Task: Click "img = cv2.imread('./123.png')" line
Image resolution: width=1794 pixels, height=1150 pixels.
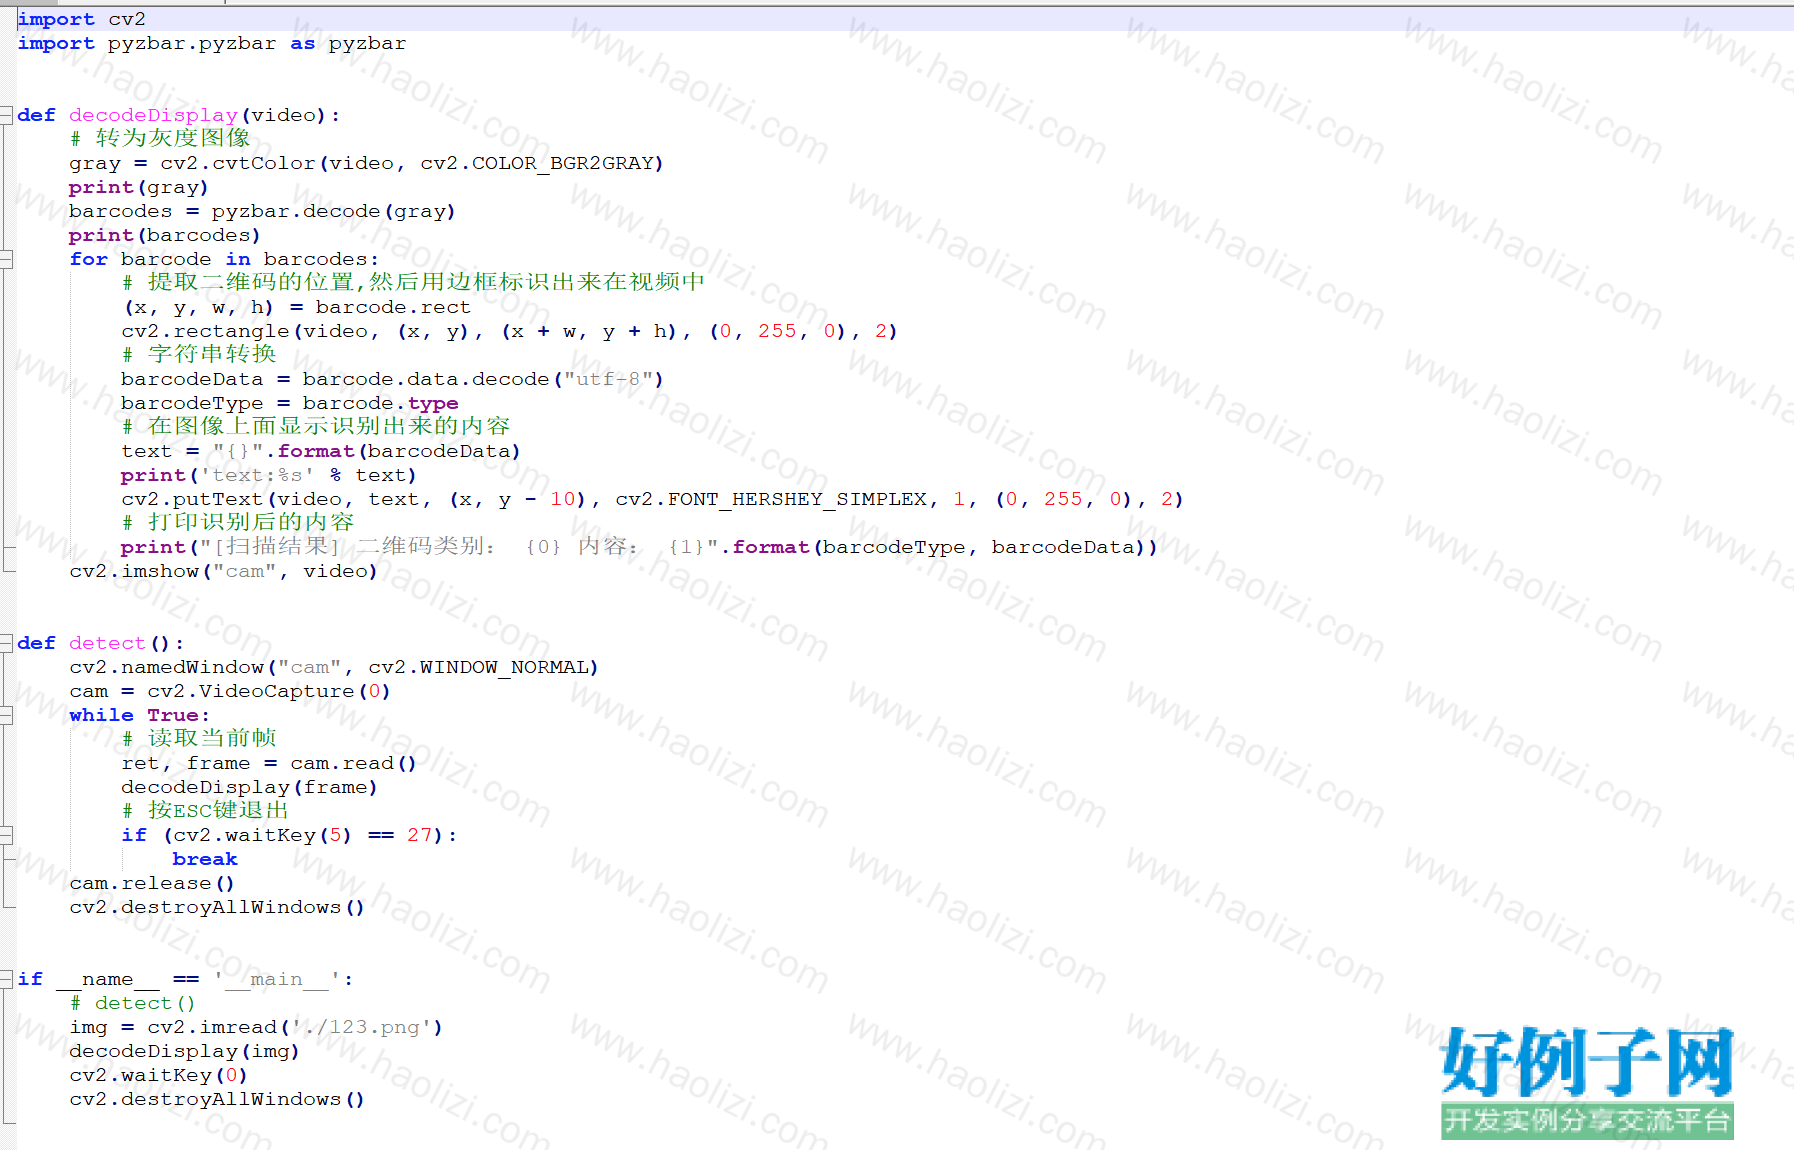Action: coord(256,1027)
